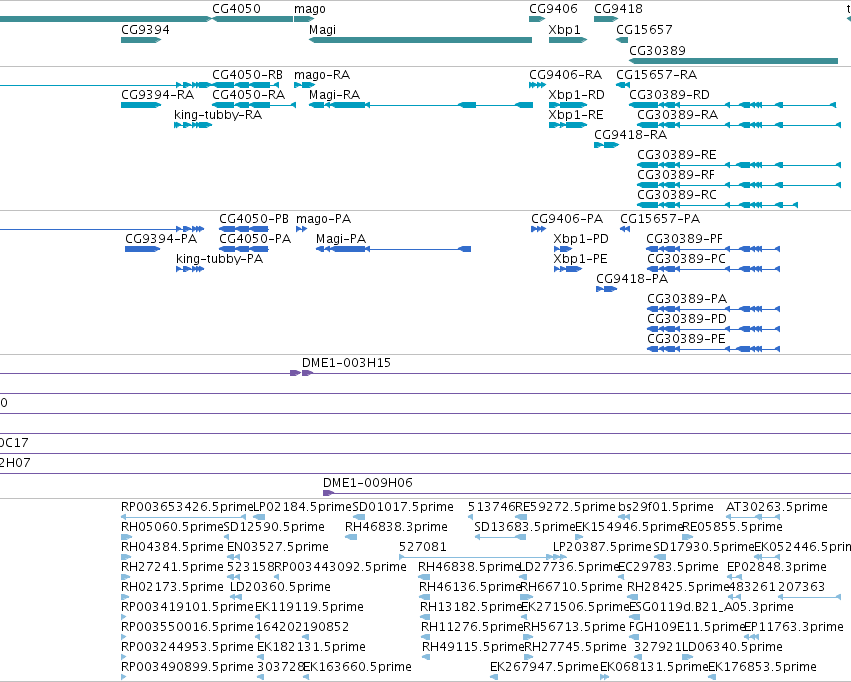Select the mago-PA protein label
Viewport: 851px width, 682px height.
coord(323,219)
